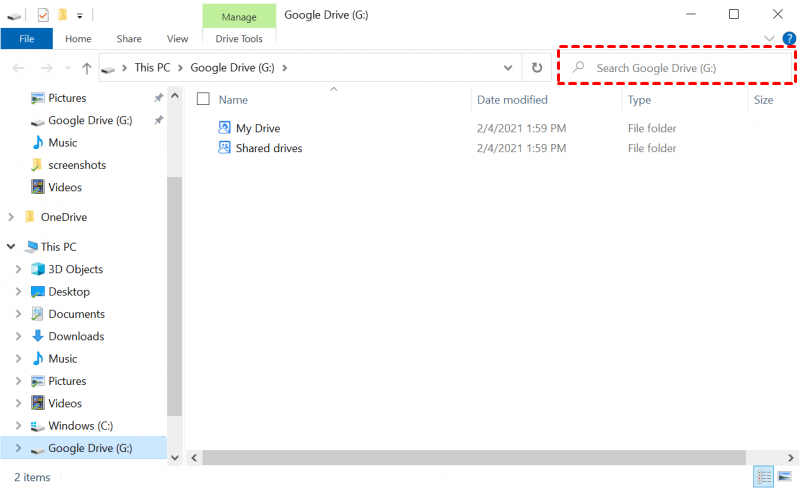
Task: Open the screenshots folder in sidebar
Action: coord(77,165)
